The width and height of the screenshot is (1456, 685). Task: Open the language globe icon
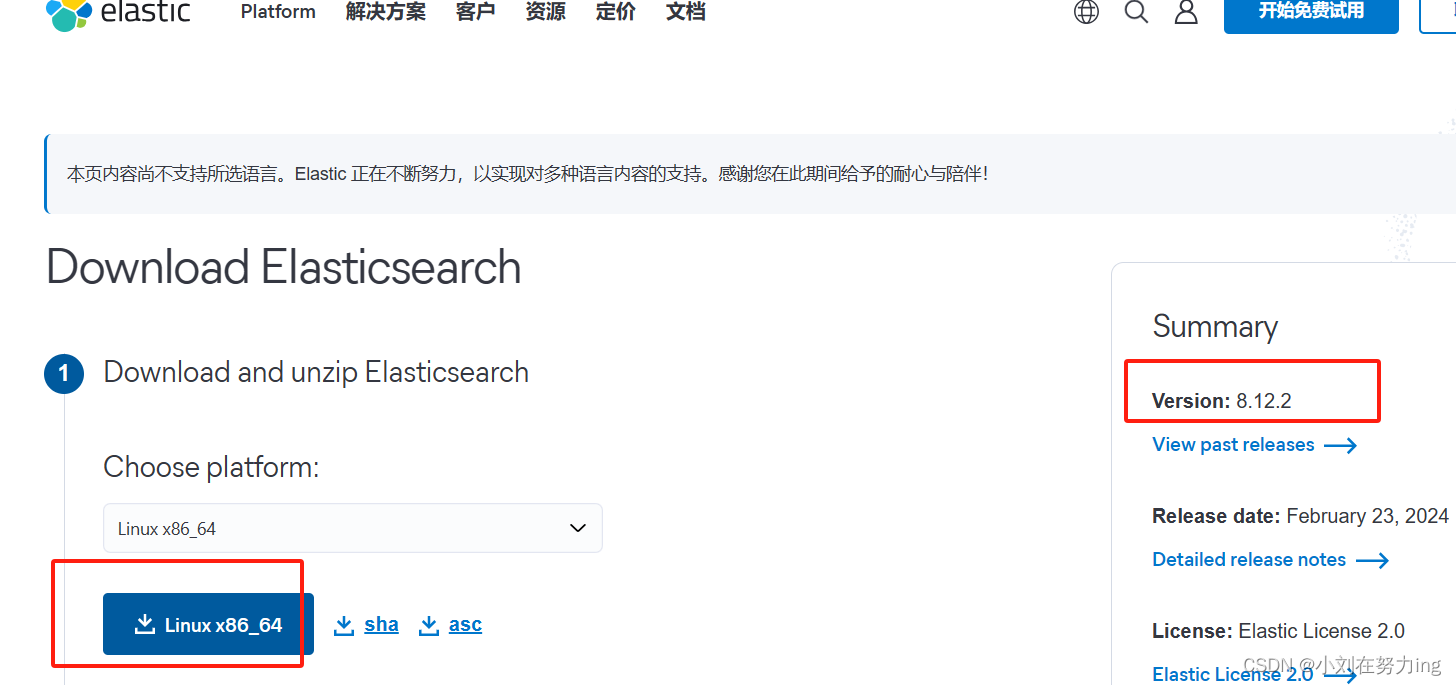[x=1086, y=12]
